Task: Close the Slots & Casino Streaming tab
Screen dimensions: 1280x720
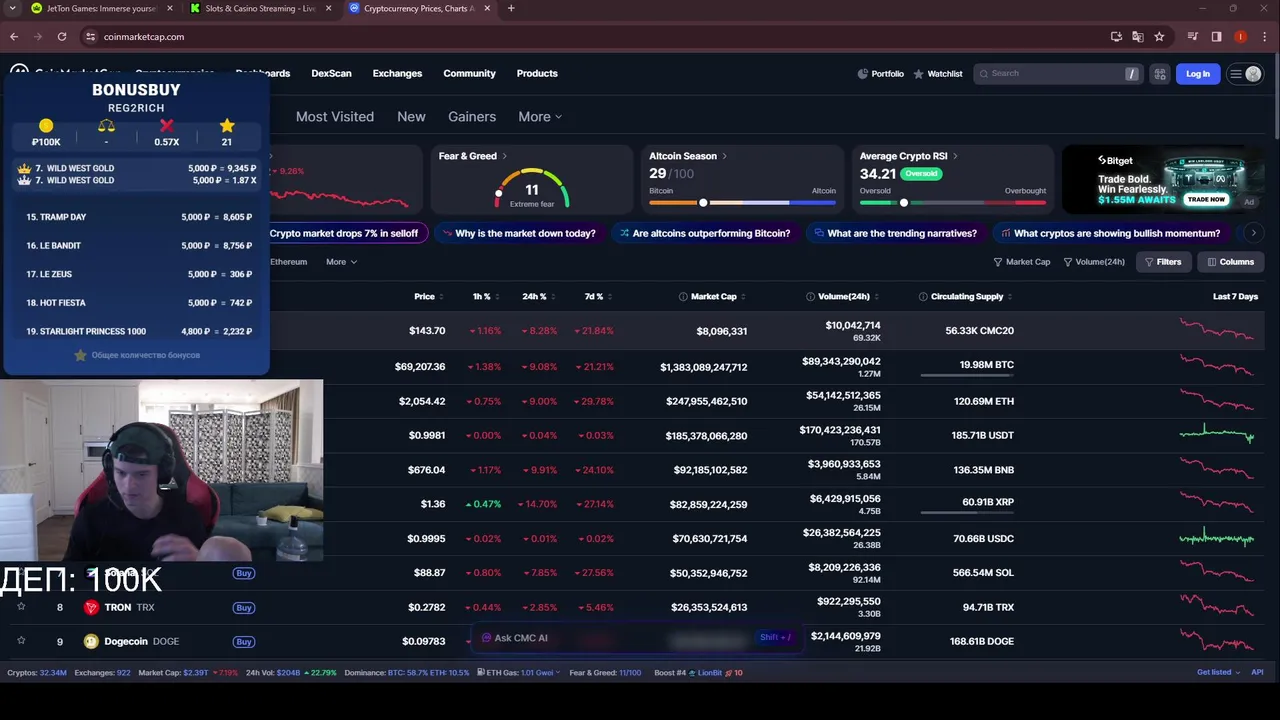Action: click(x=329, y=8)
